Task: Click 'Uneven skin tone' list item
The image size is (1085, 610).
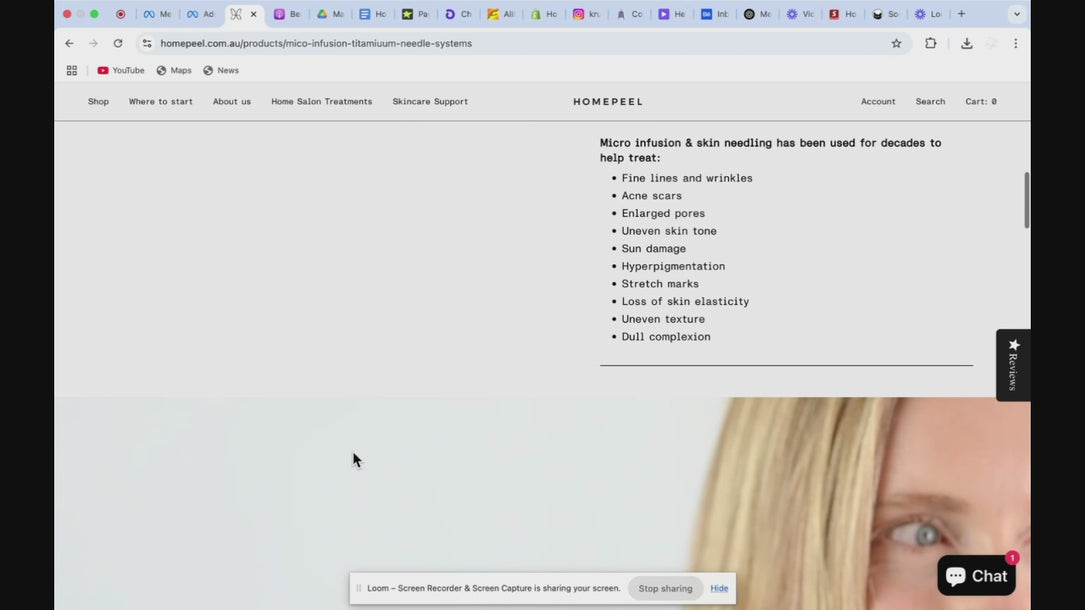Action: pyautogui.click(x=668, y=231)
